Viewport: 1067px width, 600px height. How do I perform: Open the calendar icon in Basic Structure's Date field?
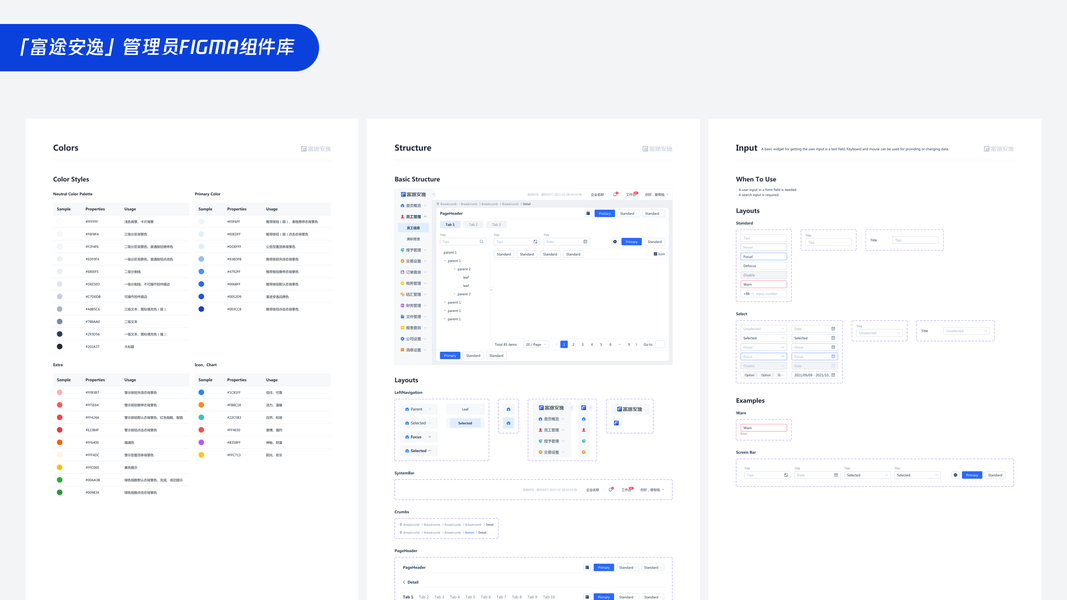click(585, 241)
